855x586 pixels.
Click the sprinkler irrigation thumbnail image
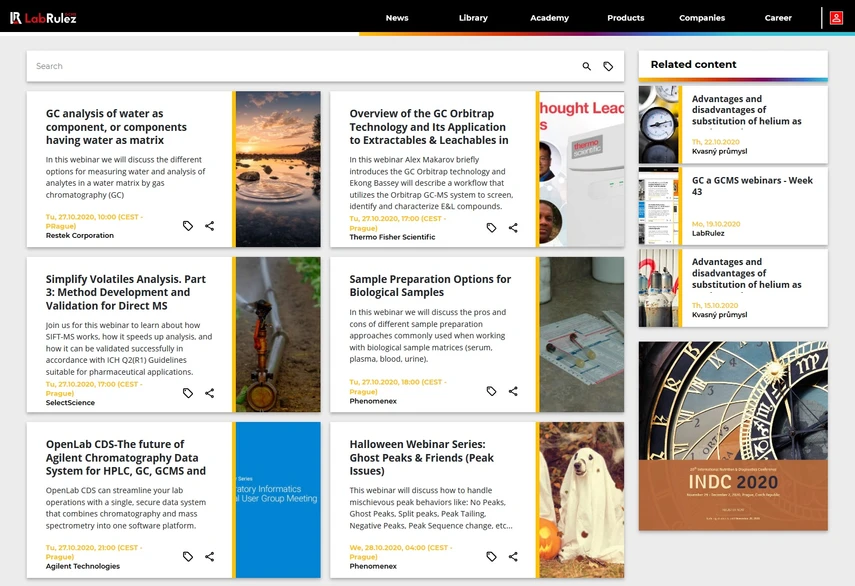[x=278, y=334]
